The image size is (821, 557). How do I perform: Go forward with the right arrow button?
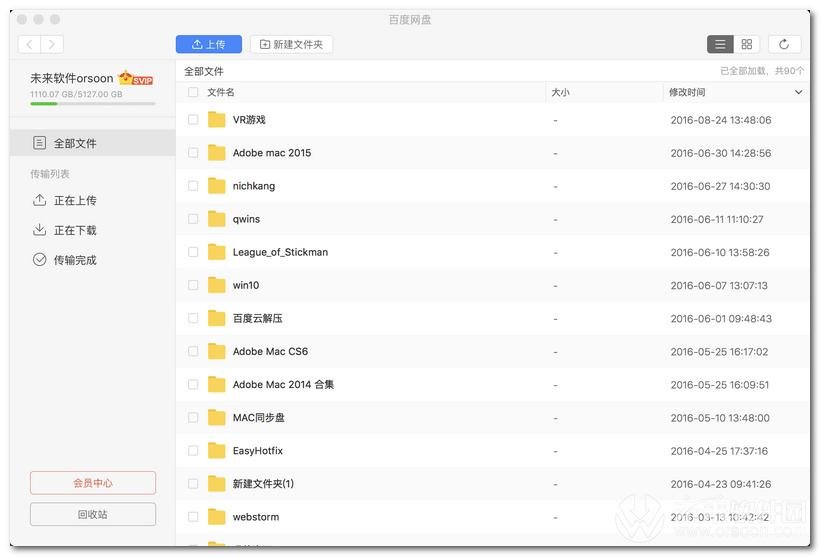pyautogui.click(x=52, y=44)
